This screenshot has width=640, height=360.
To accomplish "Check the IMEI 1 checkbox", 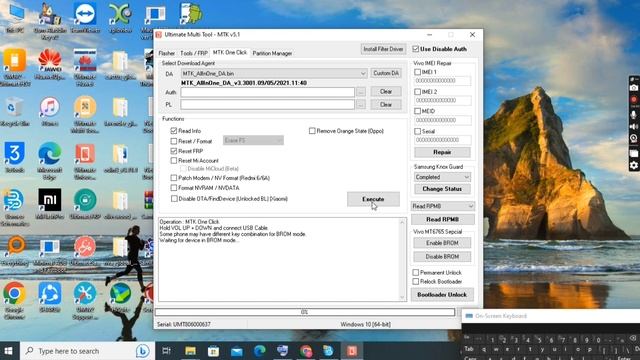I will [417, 72].
